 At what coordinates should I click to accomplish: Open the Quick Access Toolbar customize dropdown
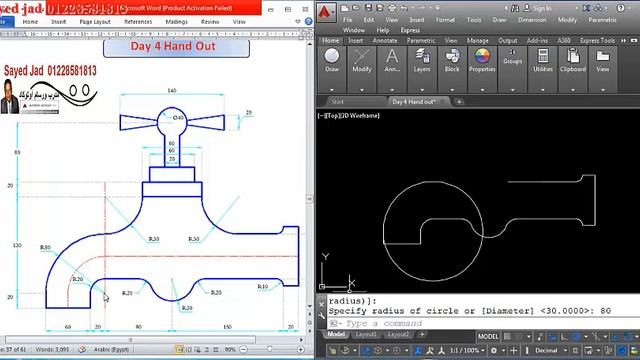[x=437, y=8]
